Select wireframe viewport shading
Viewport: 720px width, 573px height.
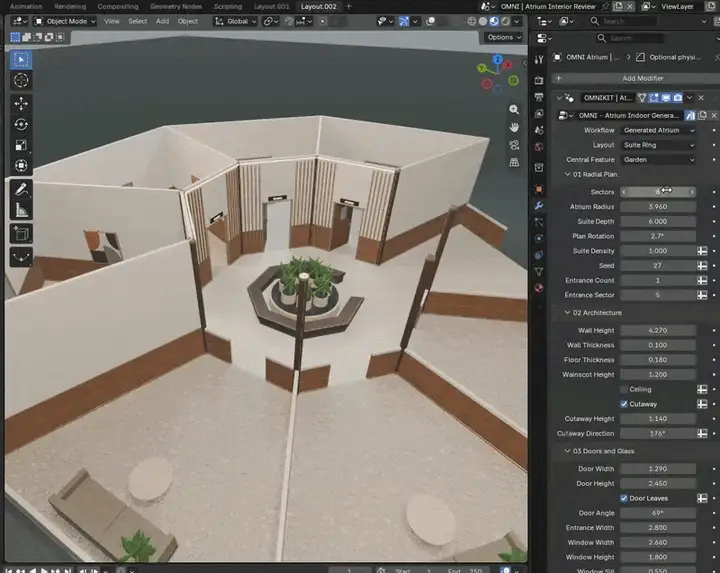(472, 21)
